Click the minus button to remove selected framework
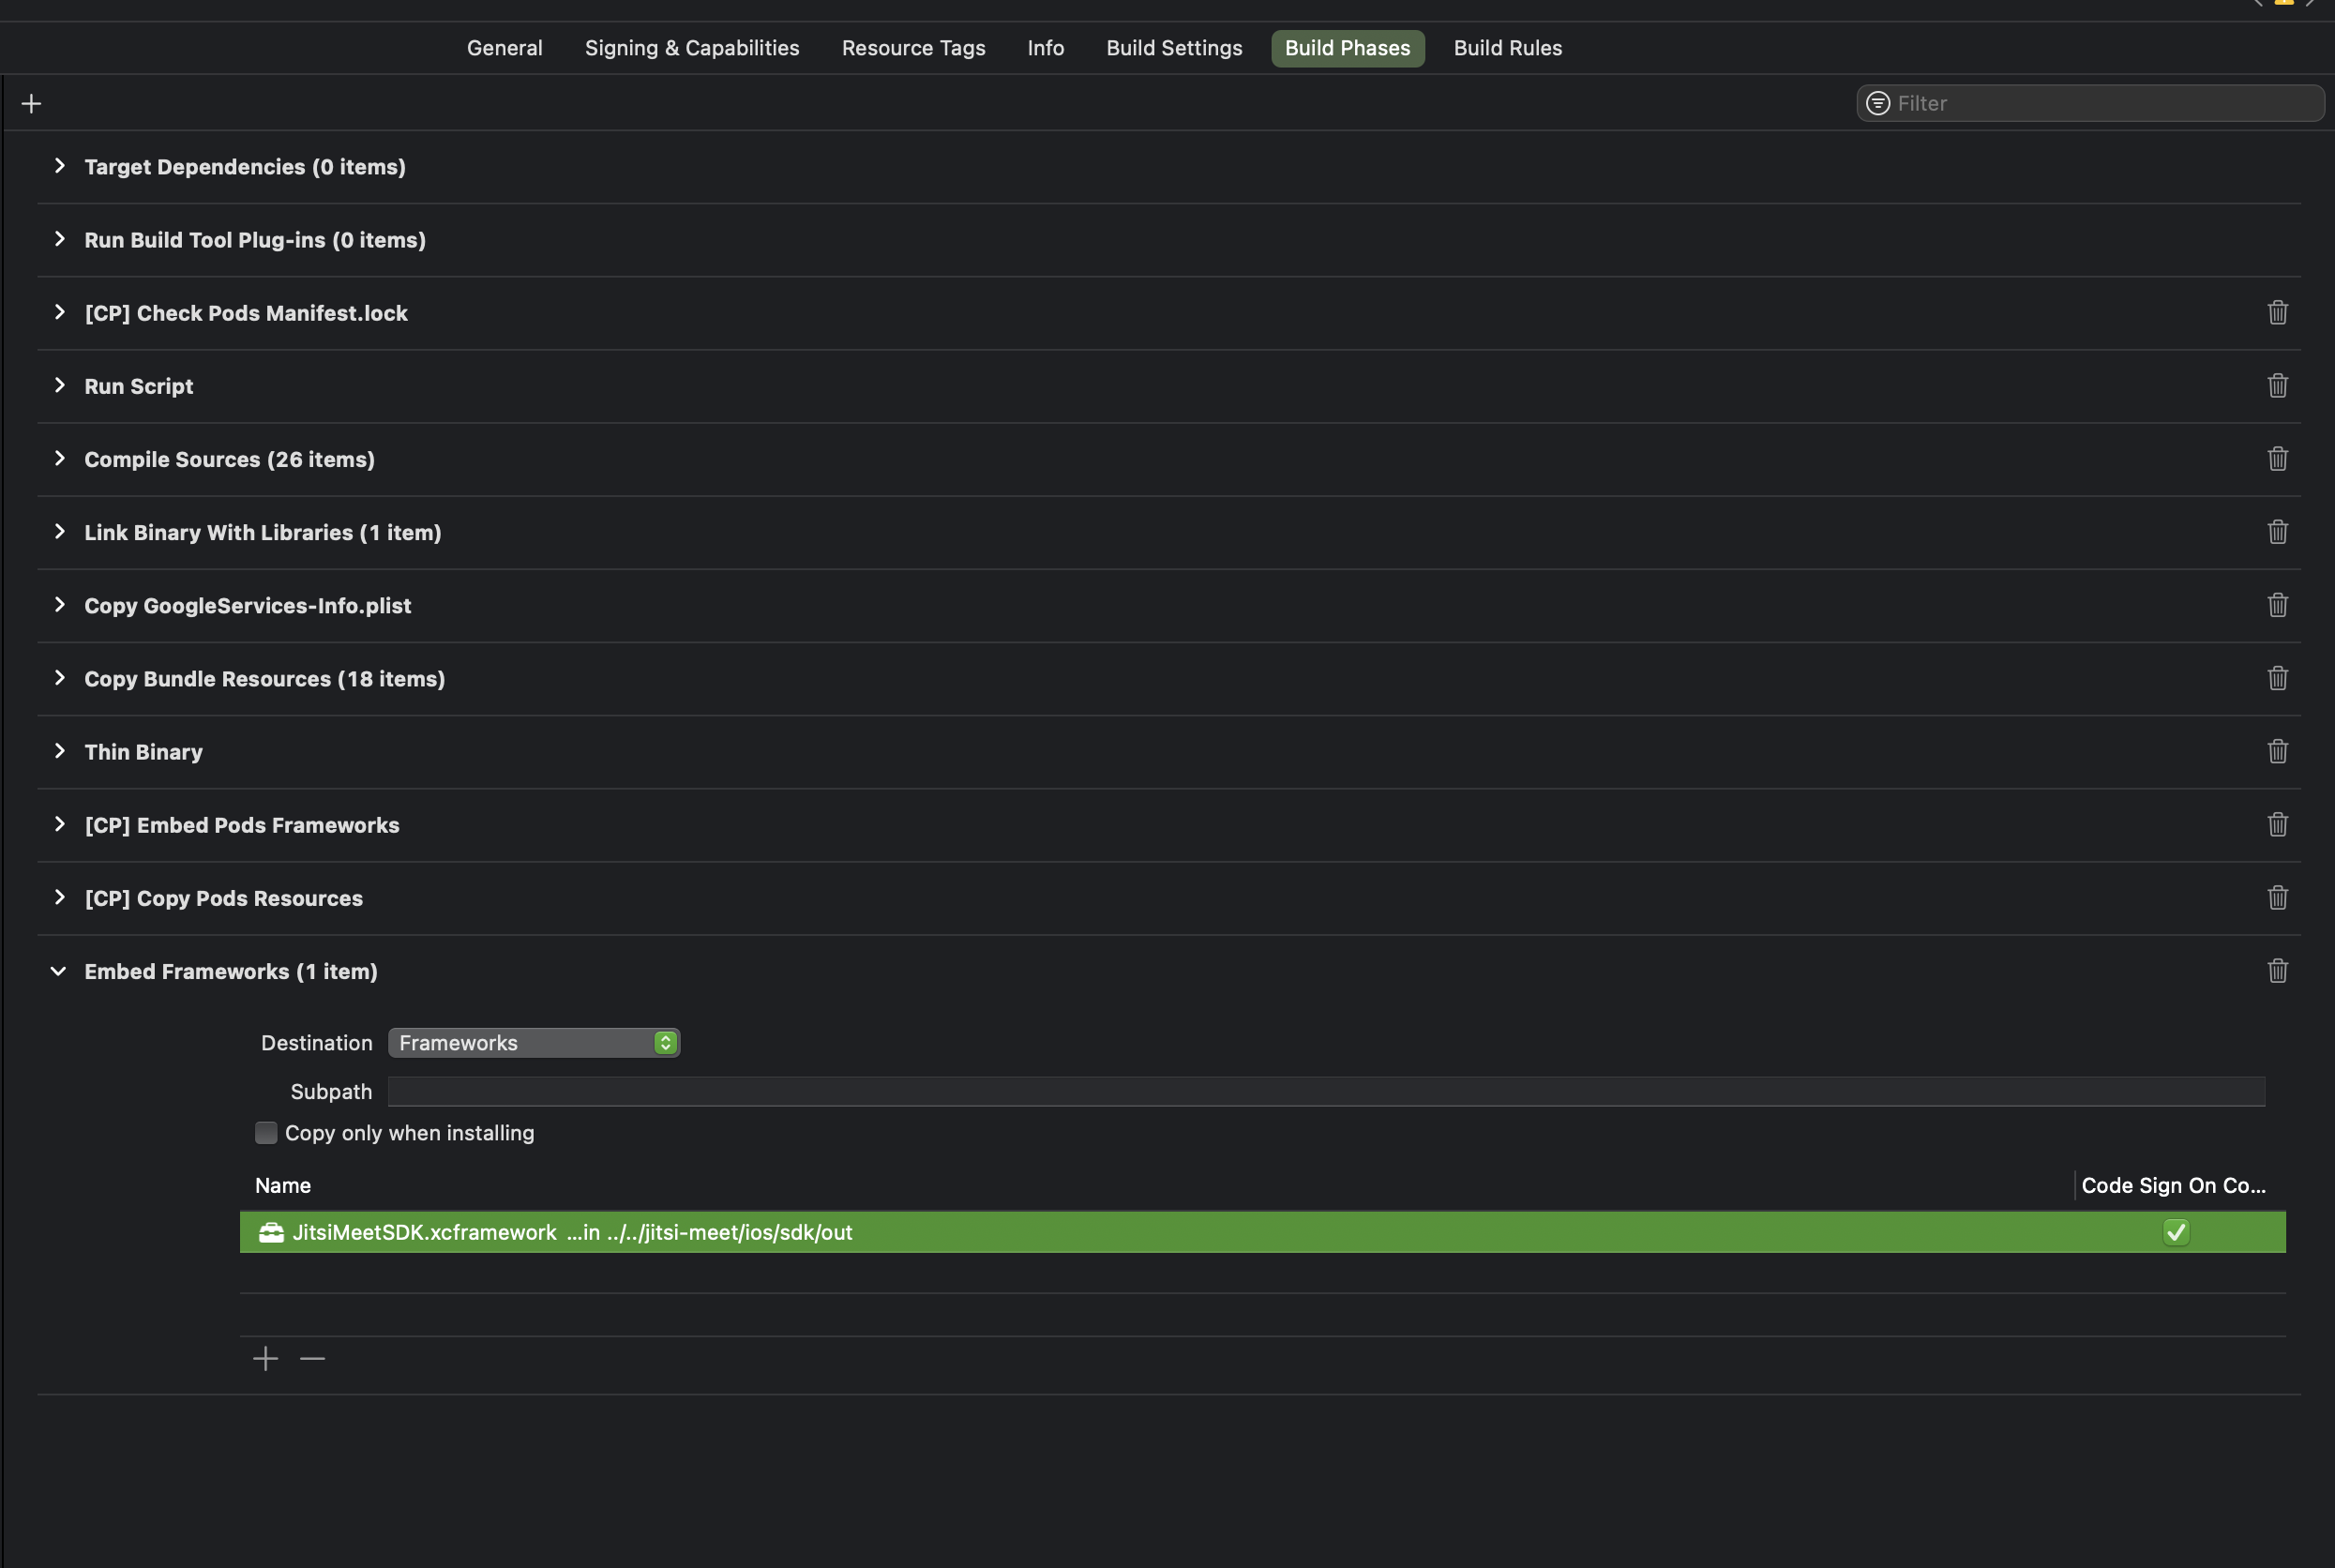 (x=311, y=1358)
